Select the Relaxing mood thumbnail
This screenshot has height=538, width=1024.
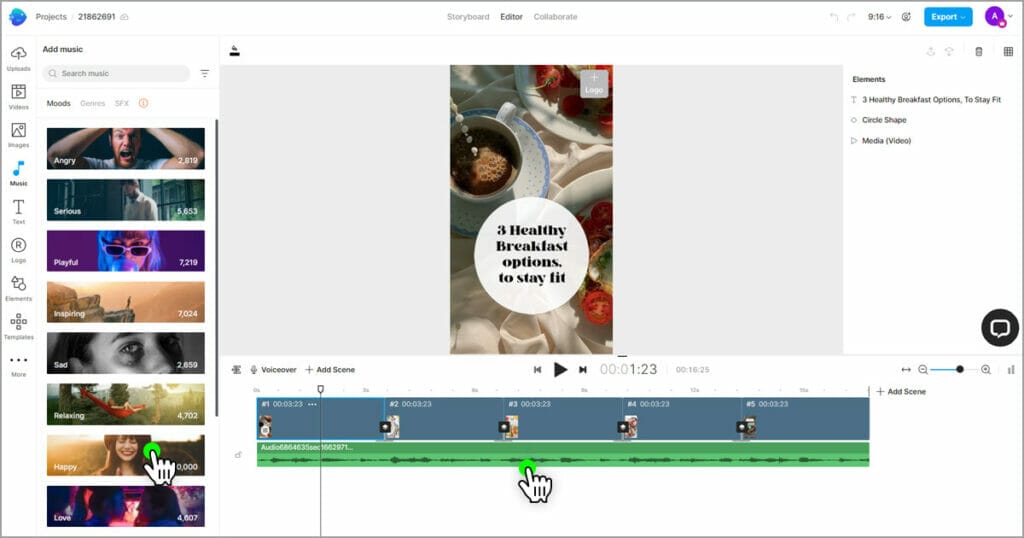[x=125, y=404]
